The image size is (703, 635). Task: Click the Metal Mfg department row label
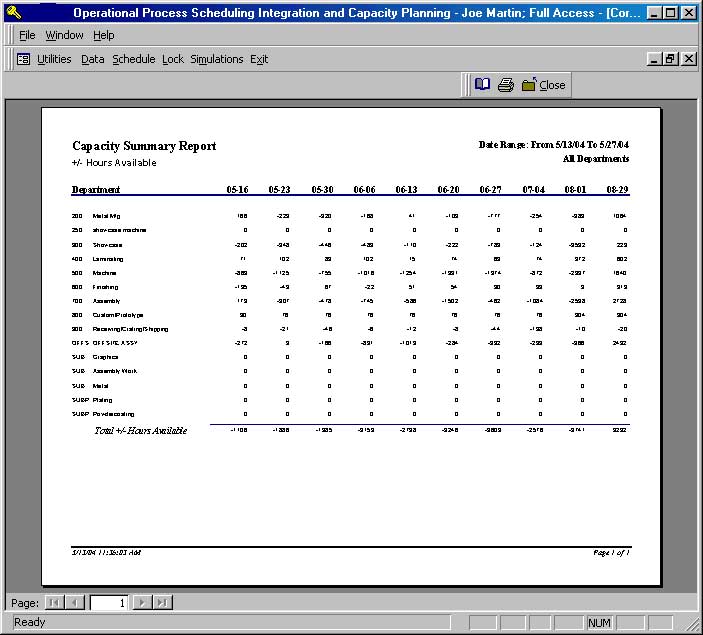click(106, 216)
